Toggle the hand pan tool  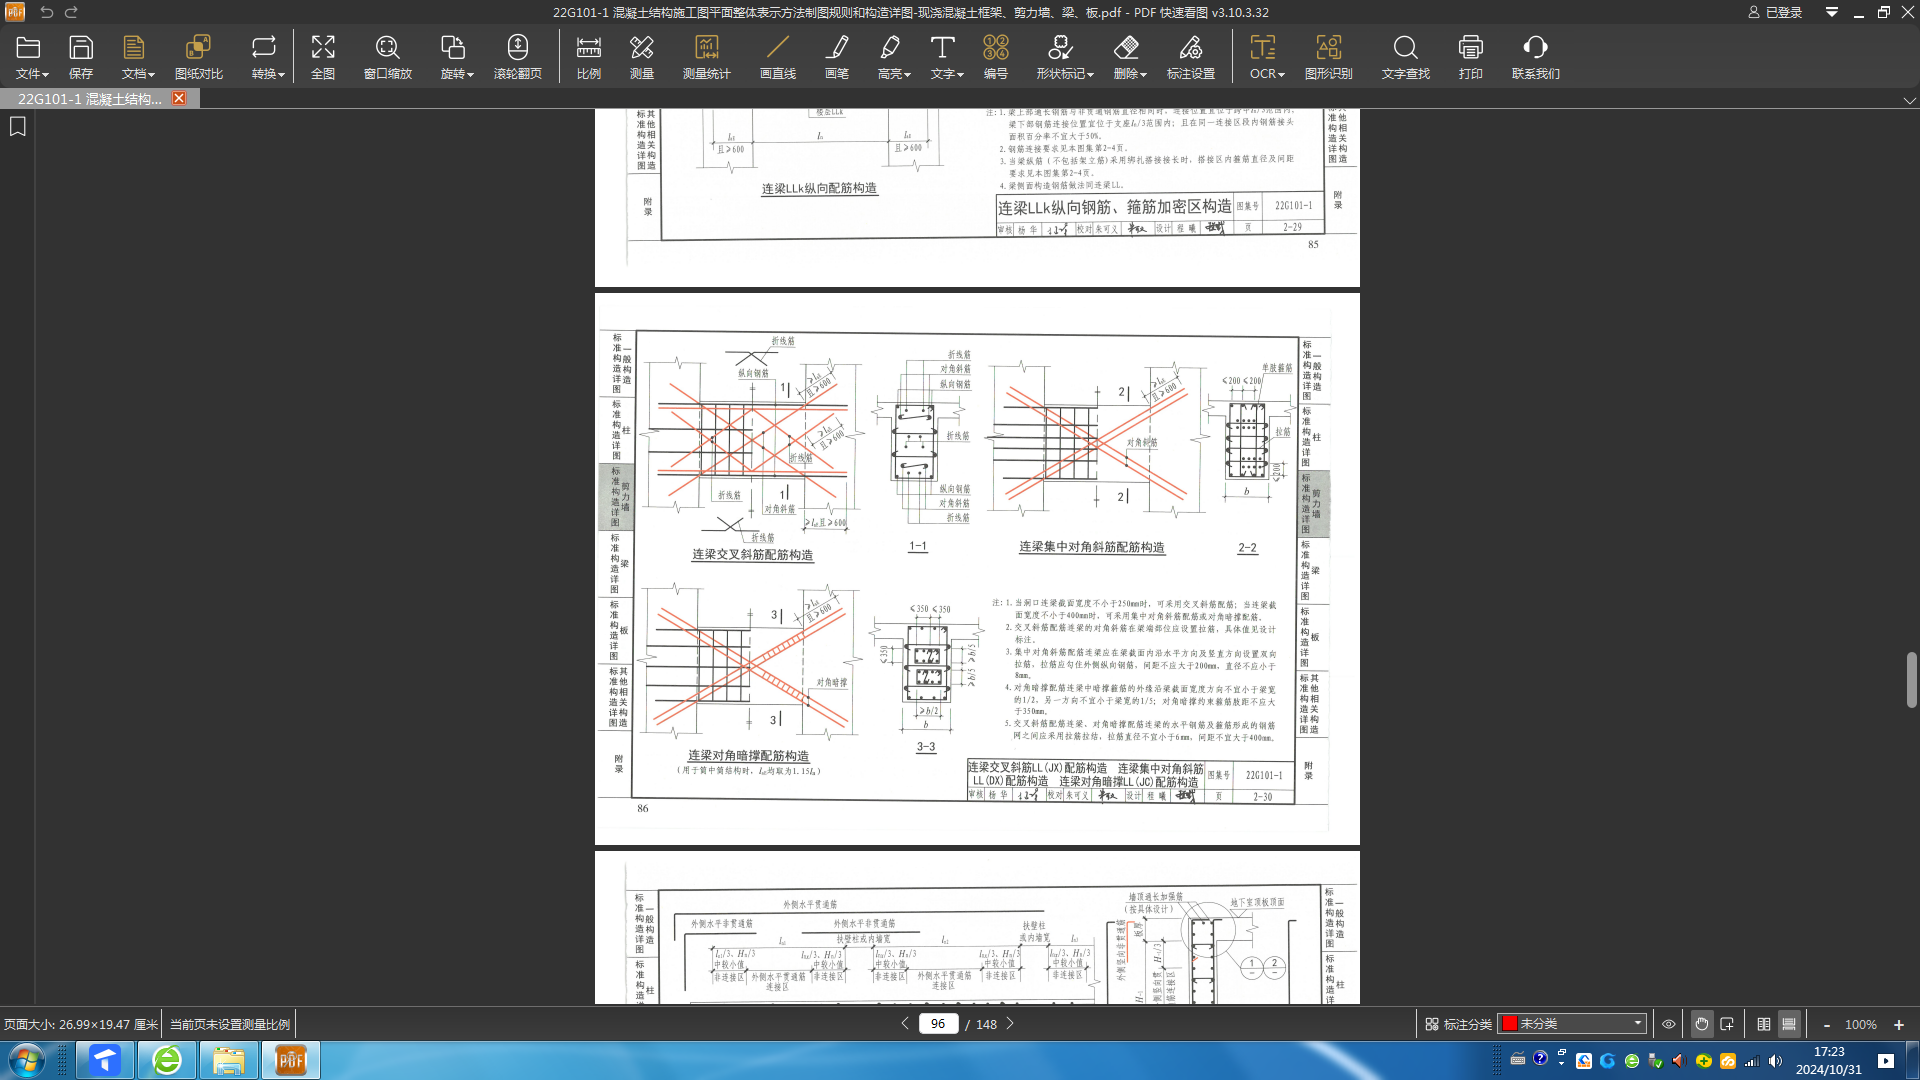(x=1701, y=1024)
